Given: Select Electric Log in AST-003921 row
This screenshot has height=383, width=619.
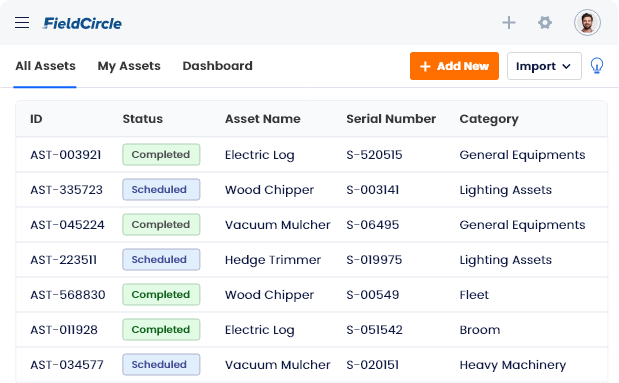Looking at the screenshot, I should tap(260, 155).
